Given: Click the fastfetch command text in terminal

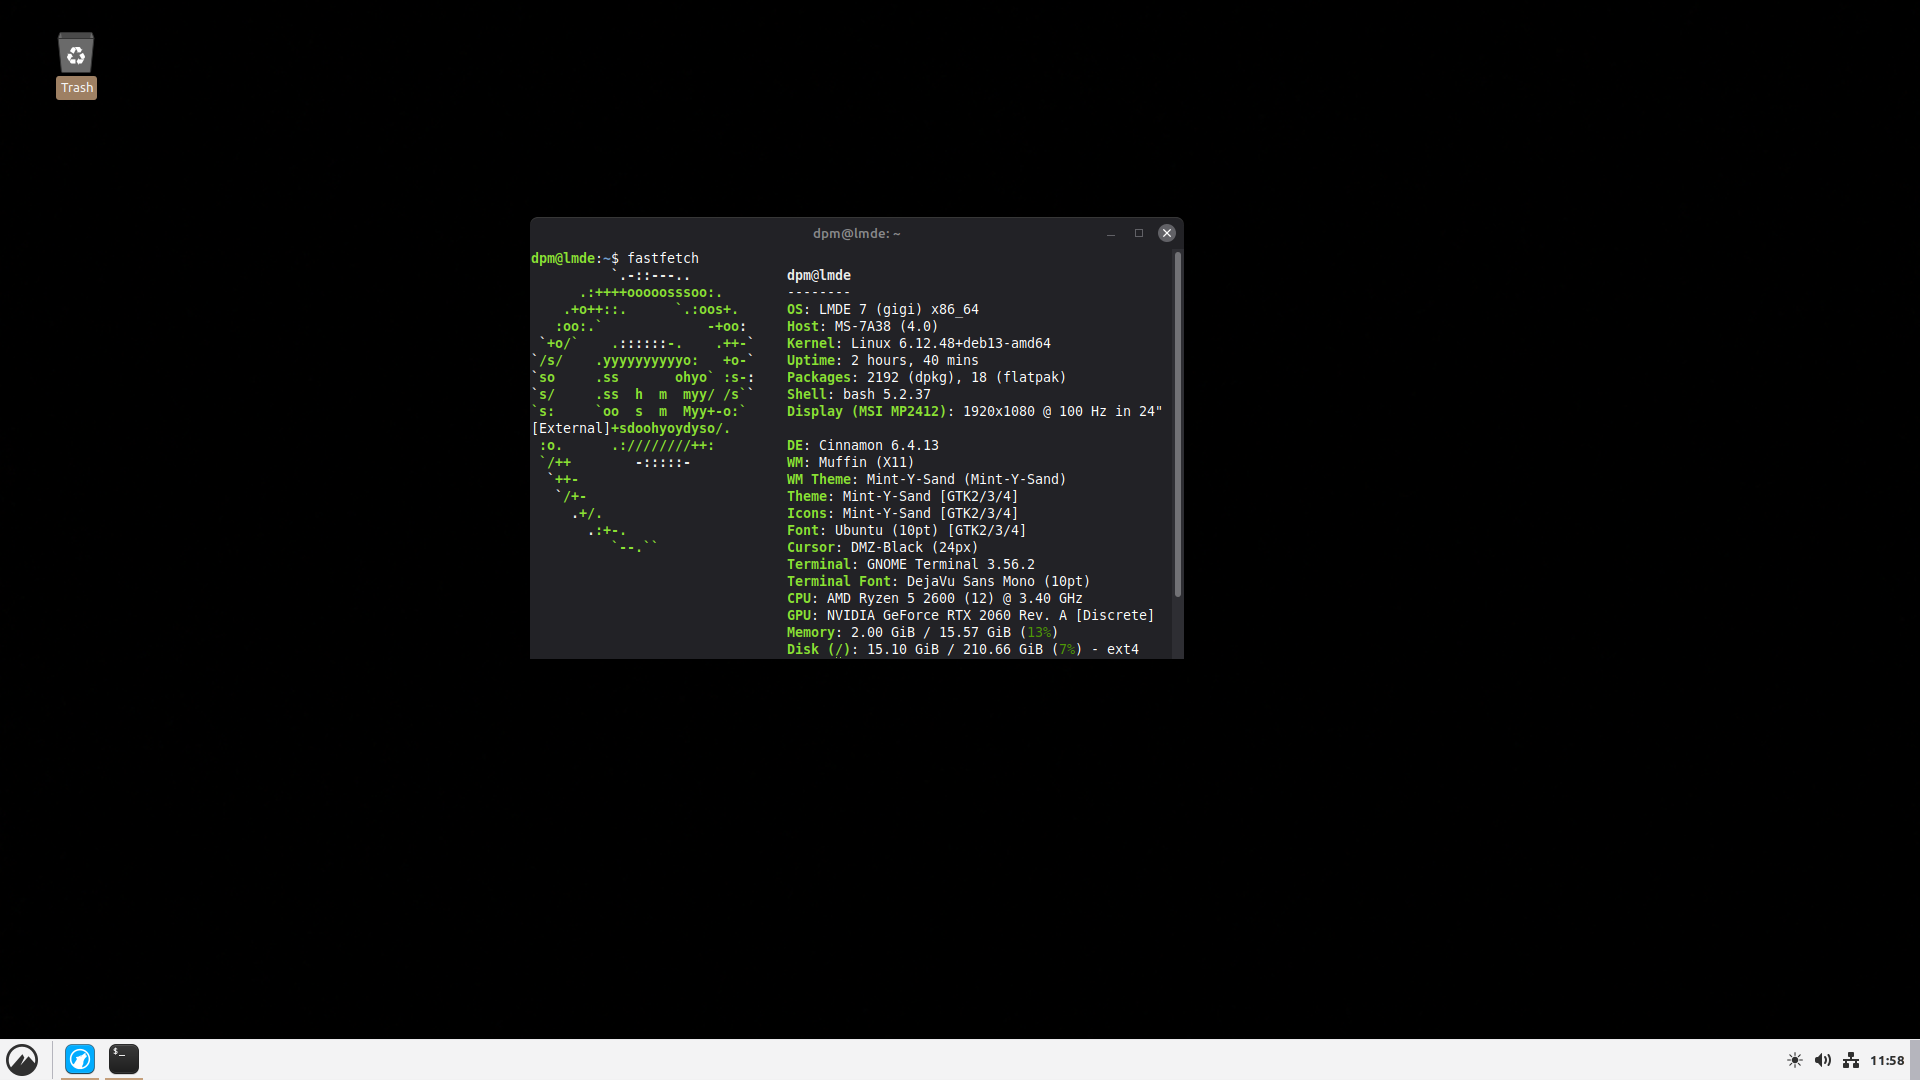Looking at the screenshot, I should pyautogui.click(x=662, y=258).
